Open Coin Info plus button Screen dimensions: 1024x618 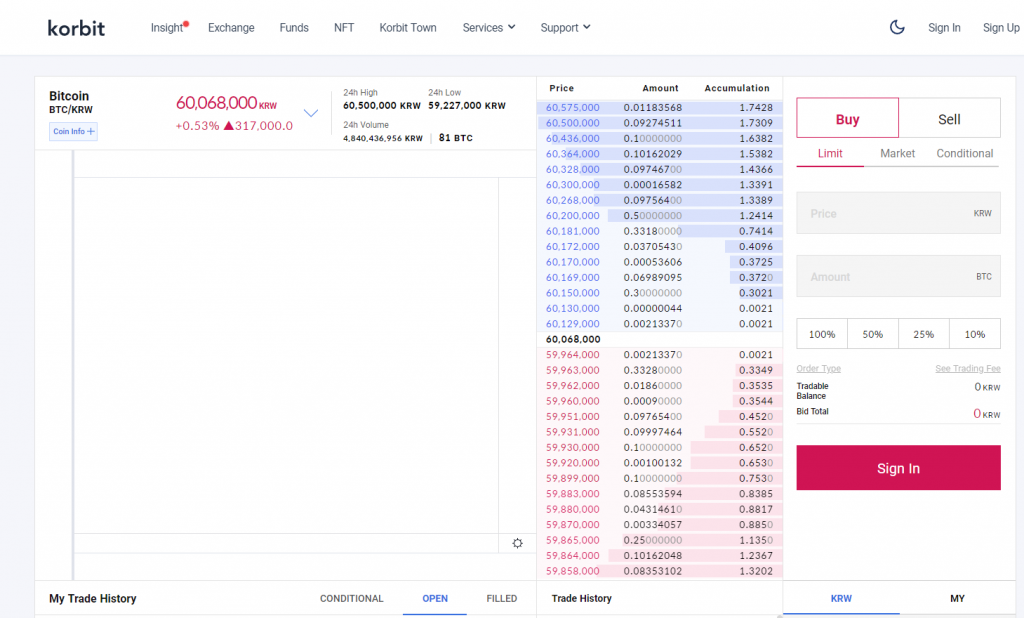[x=74, y=131]
